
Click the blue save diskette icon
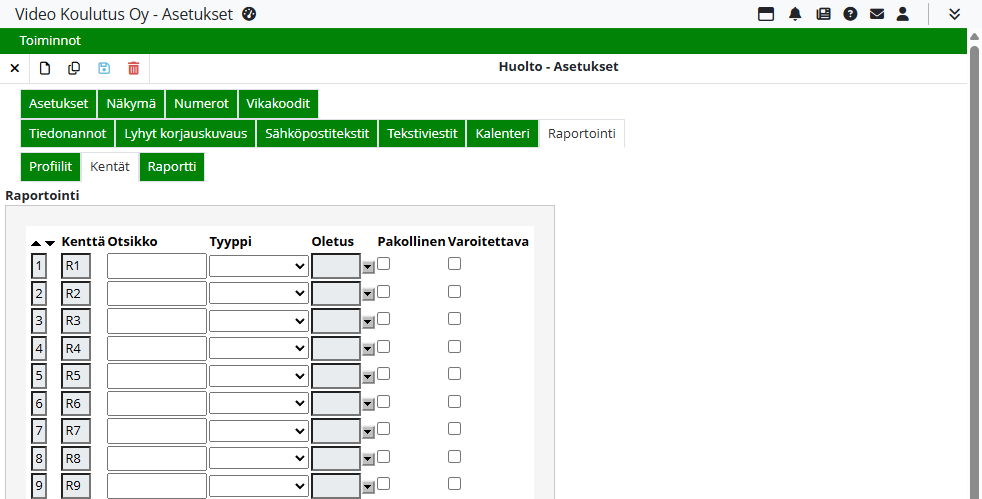coord(104,68)
